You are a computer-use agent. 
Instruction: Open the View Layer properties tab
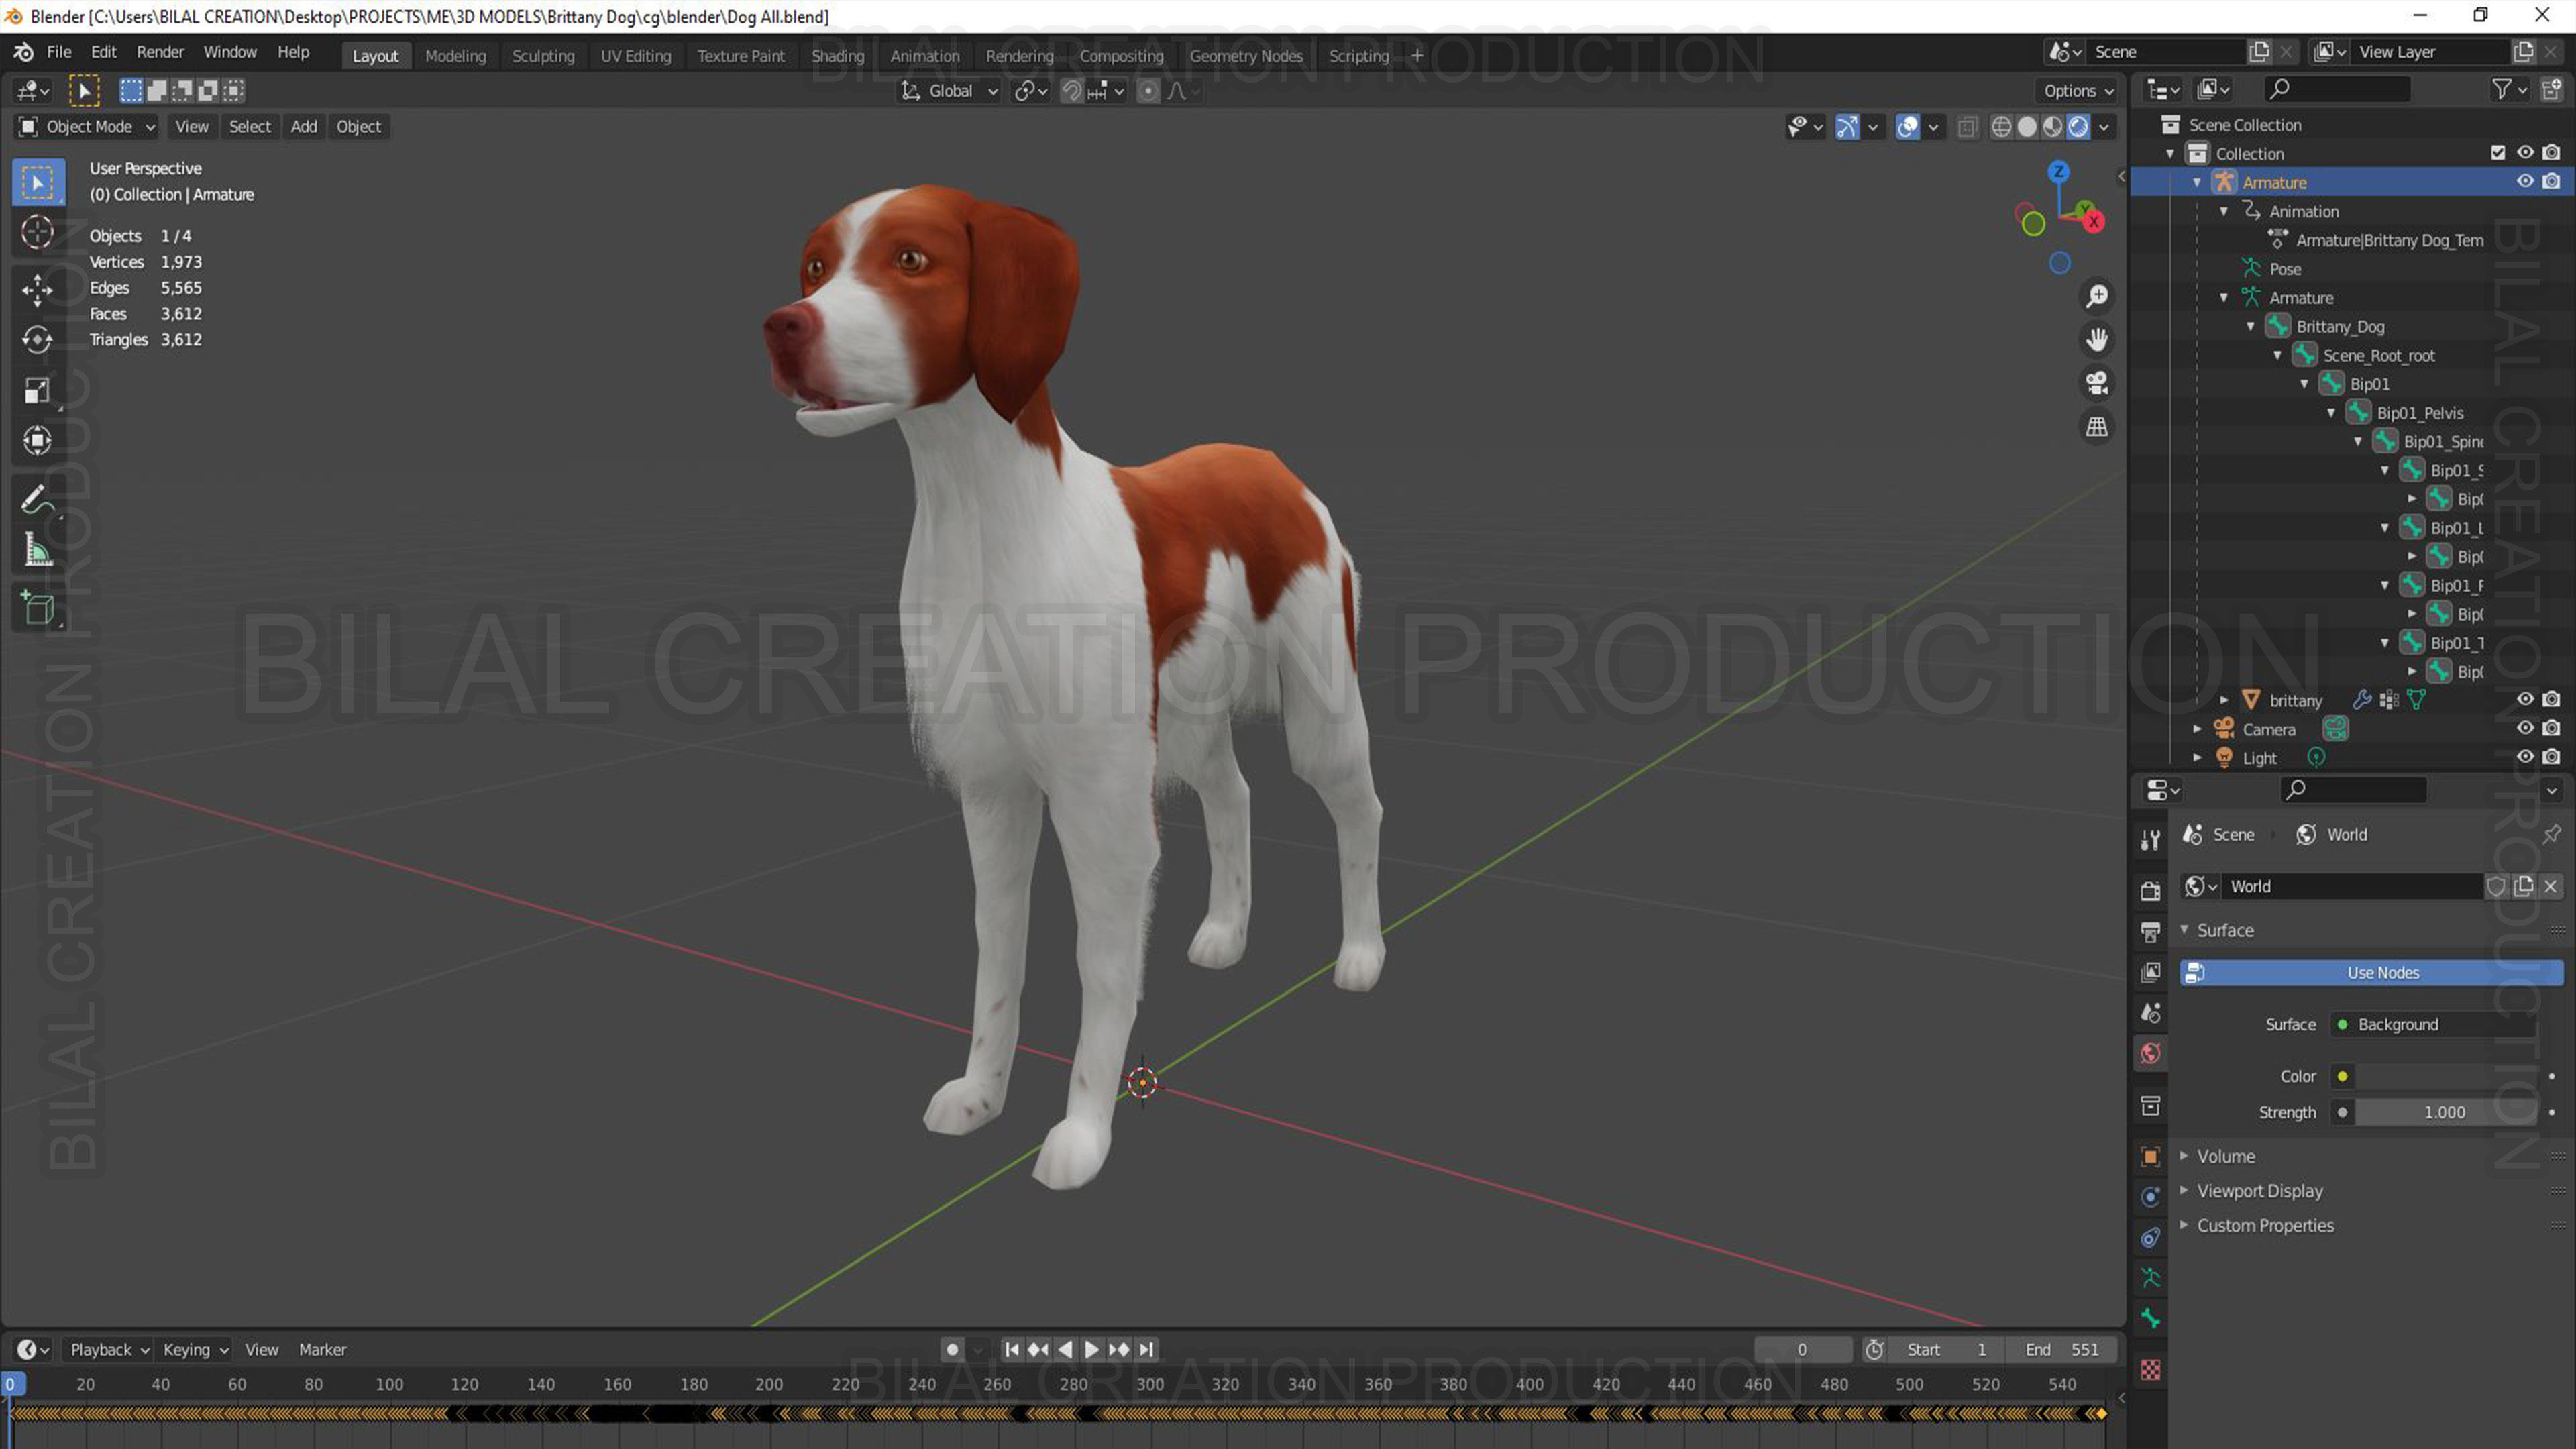coord(2150,972)
